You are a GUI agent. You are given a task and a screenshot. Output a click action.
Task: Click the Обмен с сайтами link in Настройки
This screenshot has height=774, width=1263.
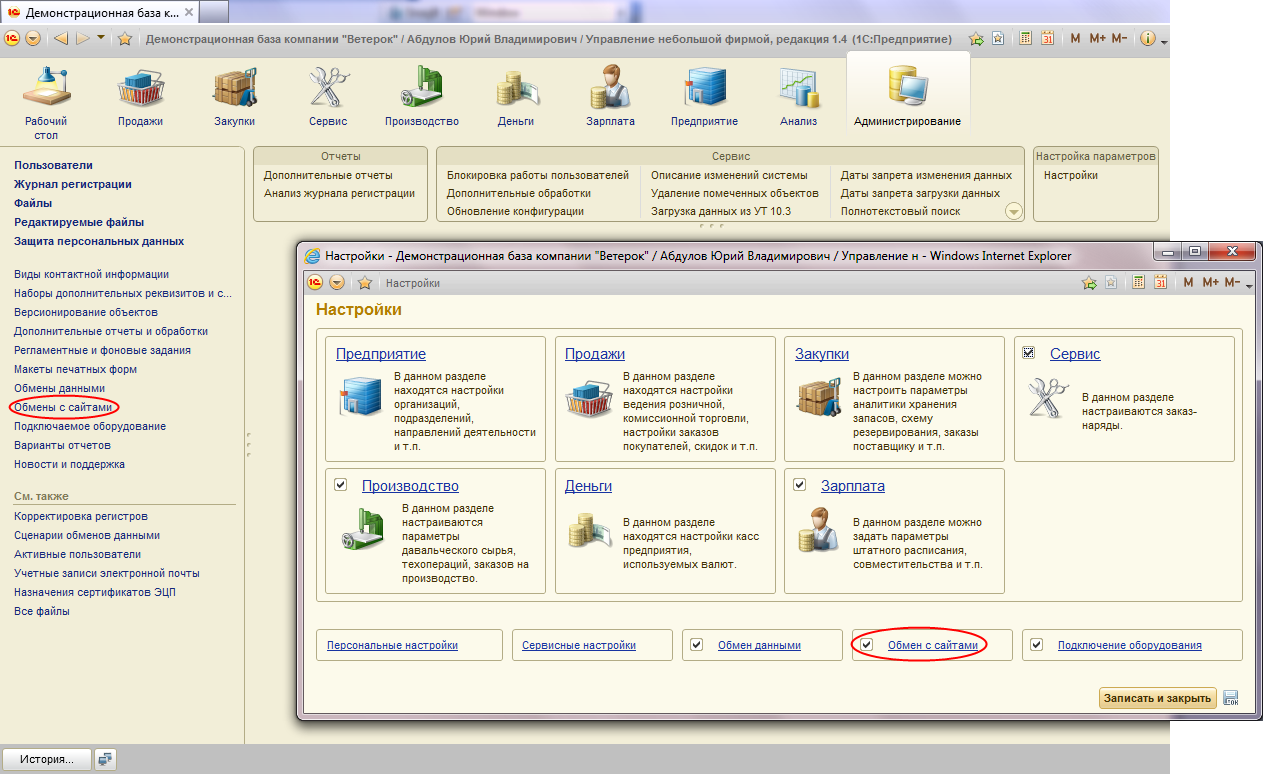tap(933, 645)
